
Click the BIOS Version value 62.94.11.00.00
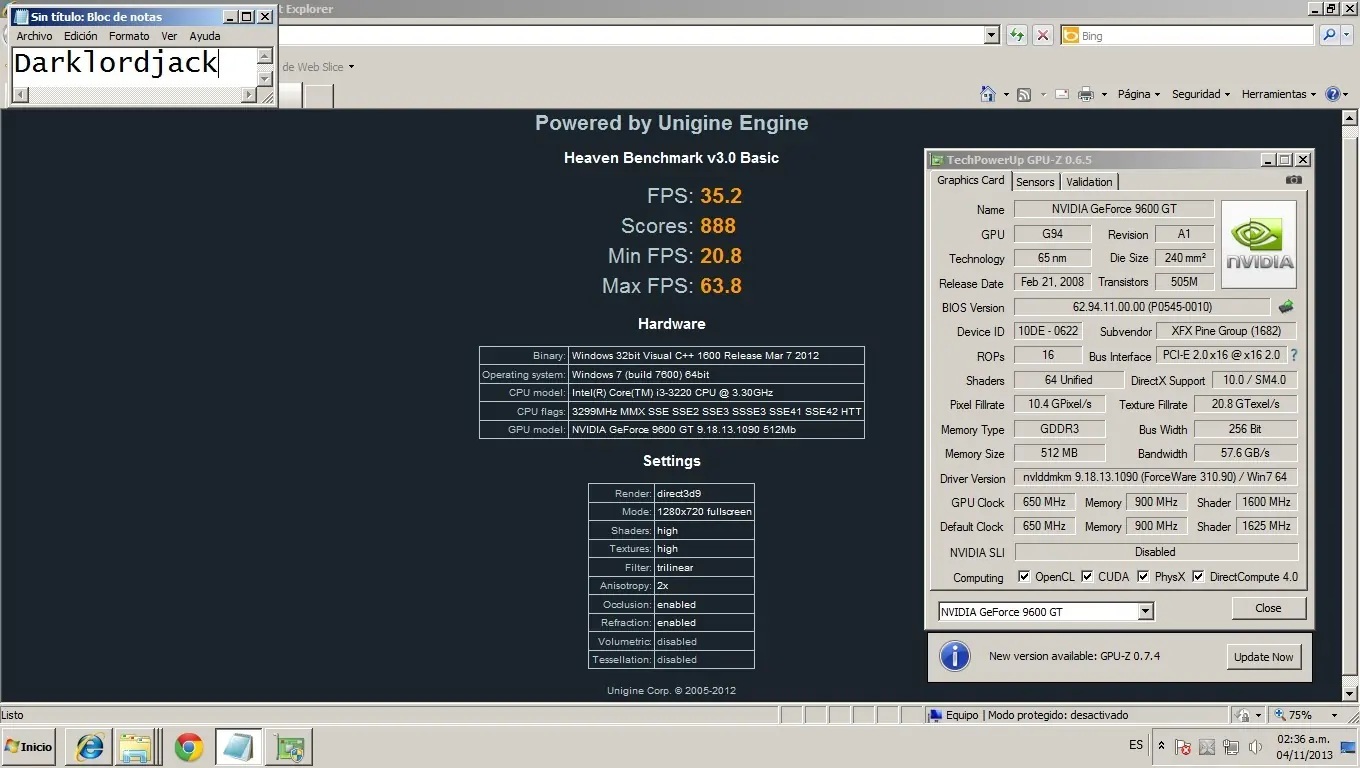point(1143,307)
